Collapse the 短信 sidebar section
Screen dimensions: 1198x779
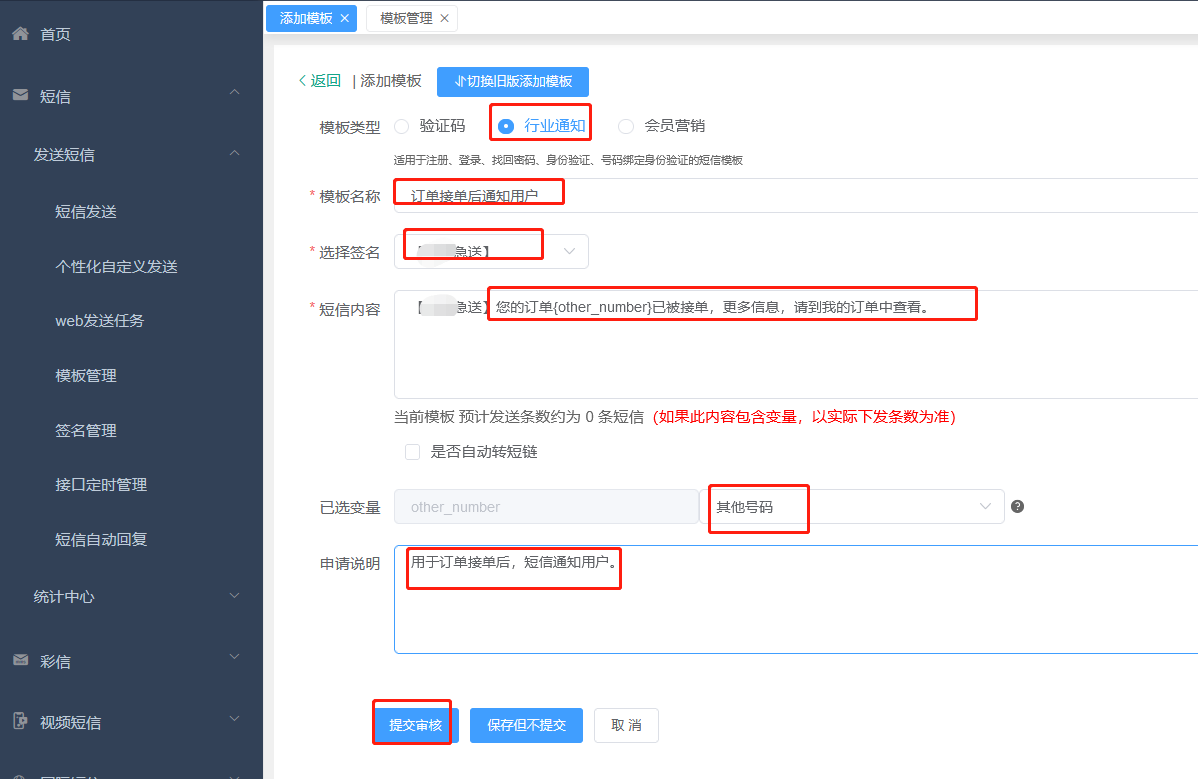pos(235,92)
